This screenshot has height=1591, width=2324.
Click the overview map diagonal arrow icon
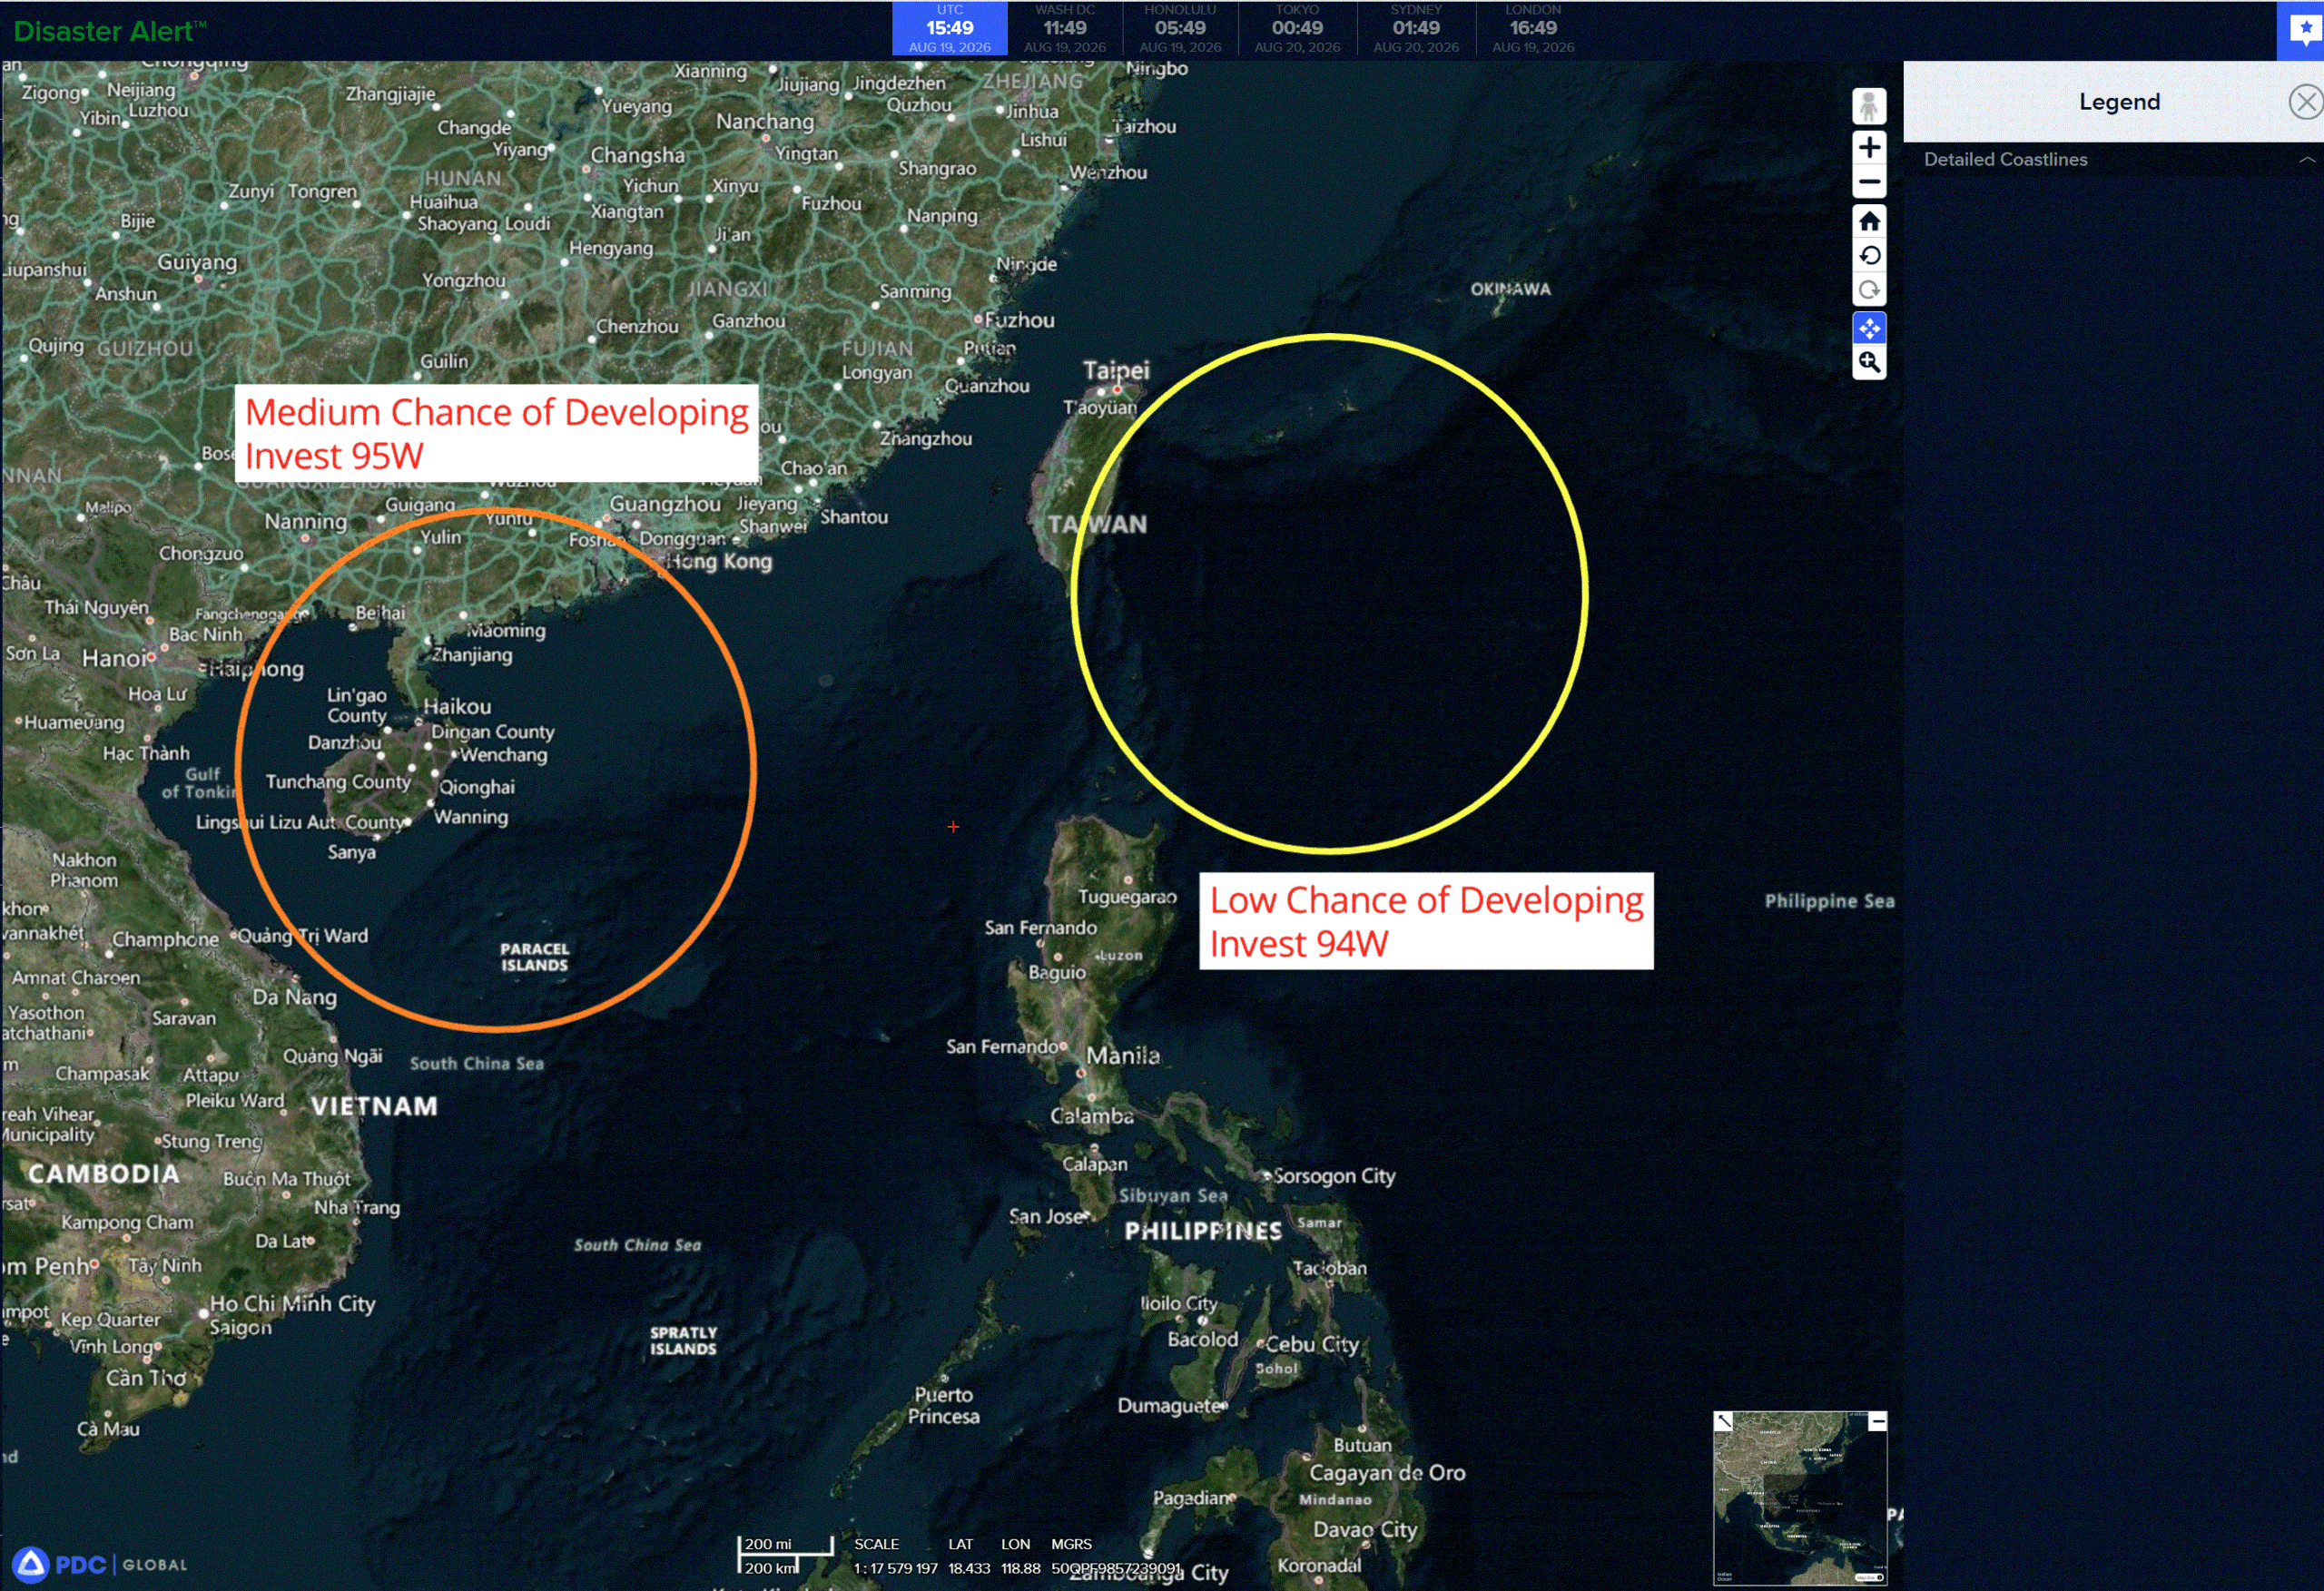[1723, 1421]
